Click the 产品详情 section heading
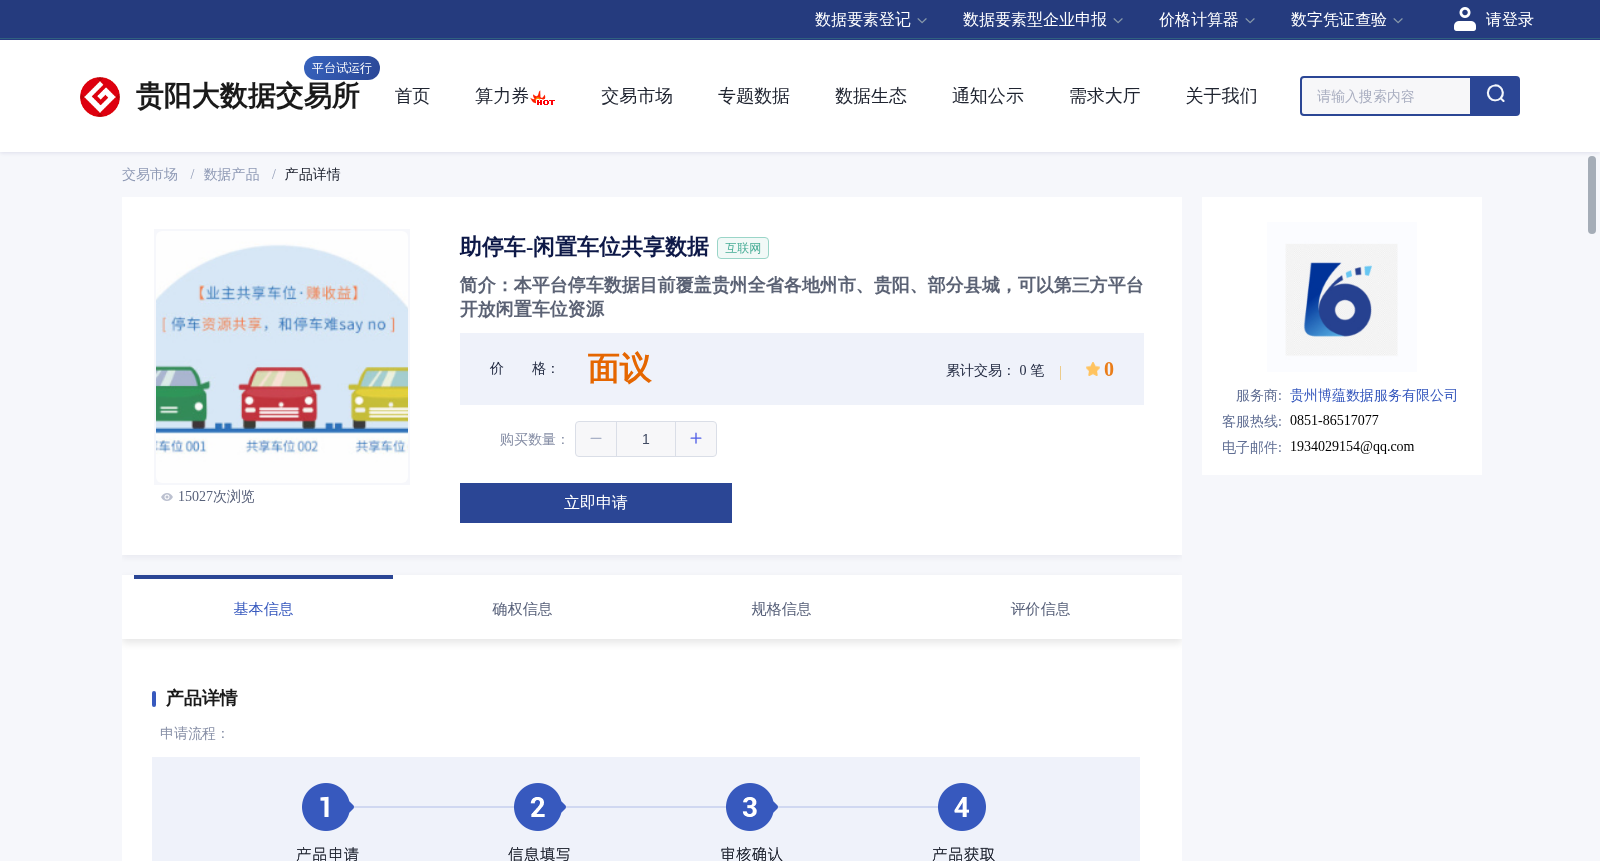The height and width of the screenshot is (861, 1600). pyautogui.click(x=202, y=698)
